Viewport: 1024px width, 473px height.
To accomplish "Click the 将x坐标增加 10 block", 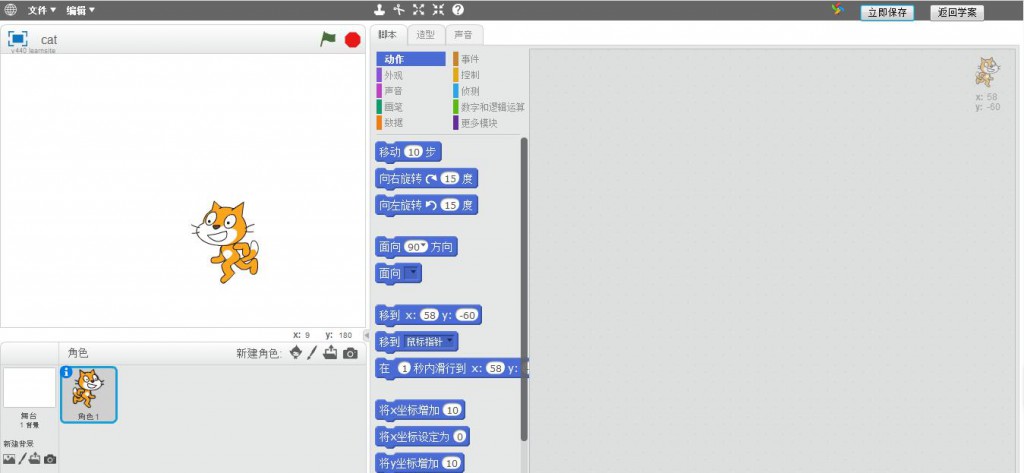I will [421, 410].
